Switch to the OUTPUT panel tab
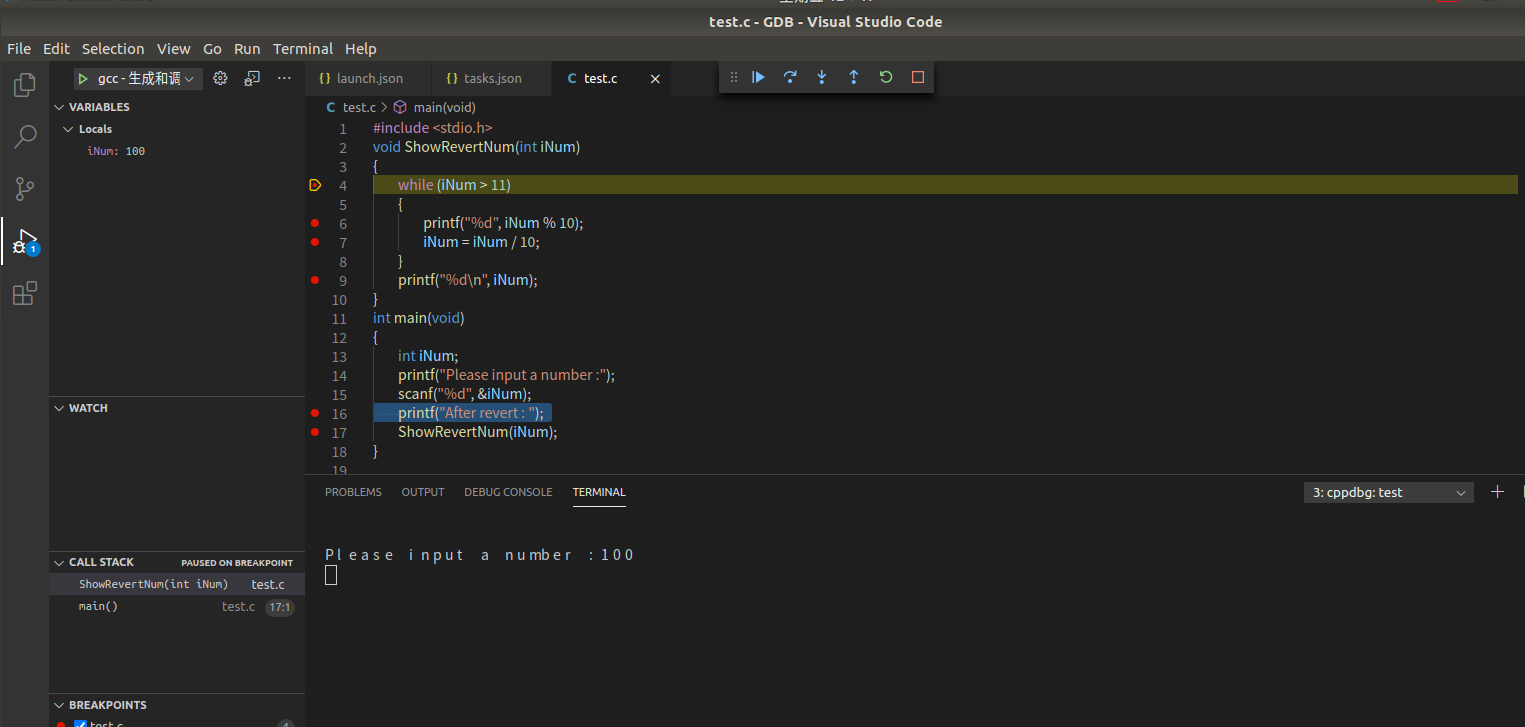Image resolution: width=1525 pixels, height=727 pixels. [x=423, y=492]
